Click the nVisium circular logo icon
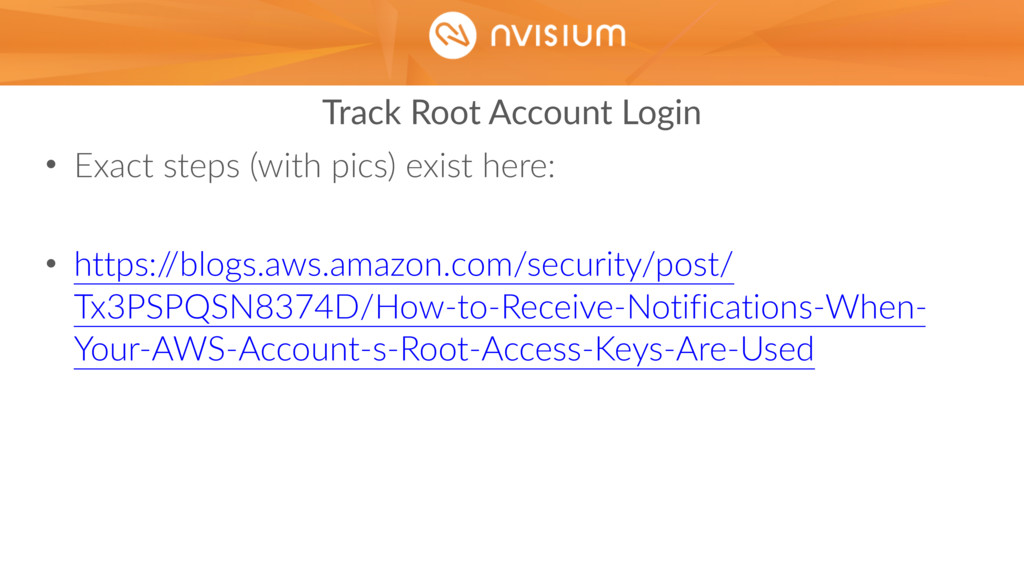Image resolution: width=1024 pixels, height=576 pixels. [x=452, y=35]
